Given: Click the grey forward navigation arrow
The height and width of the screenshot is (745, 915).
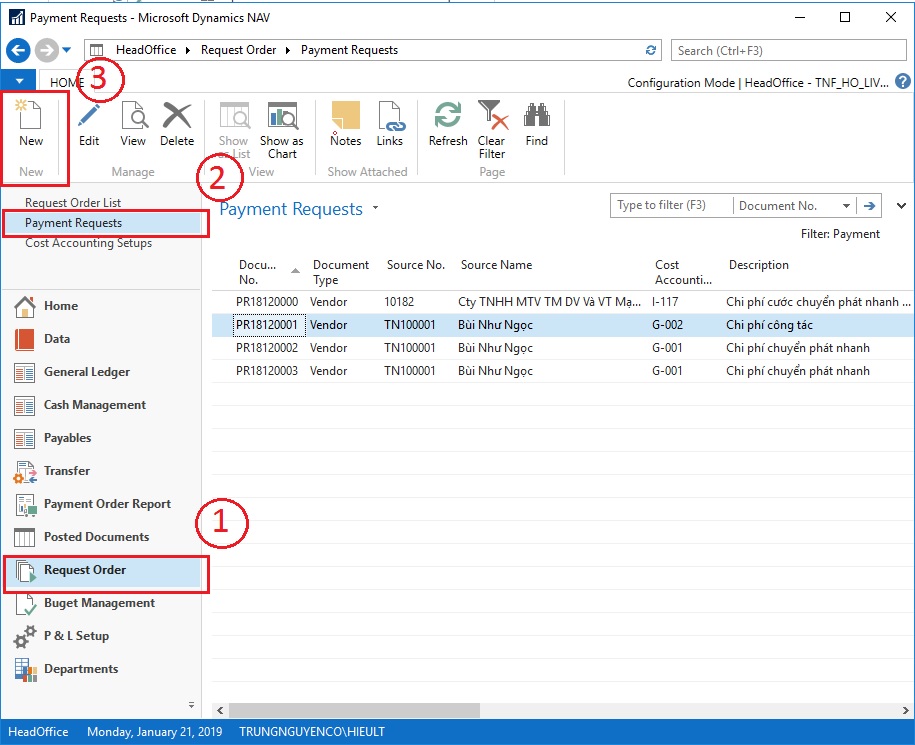Looking at the screenshot, I should 46,50.
